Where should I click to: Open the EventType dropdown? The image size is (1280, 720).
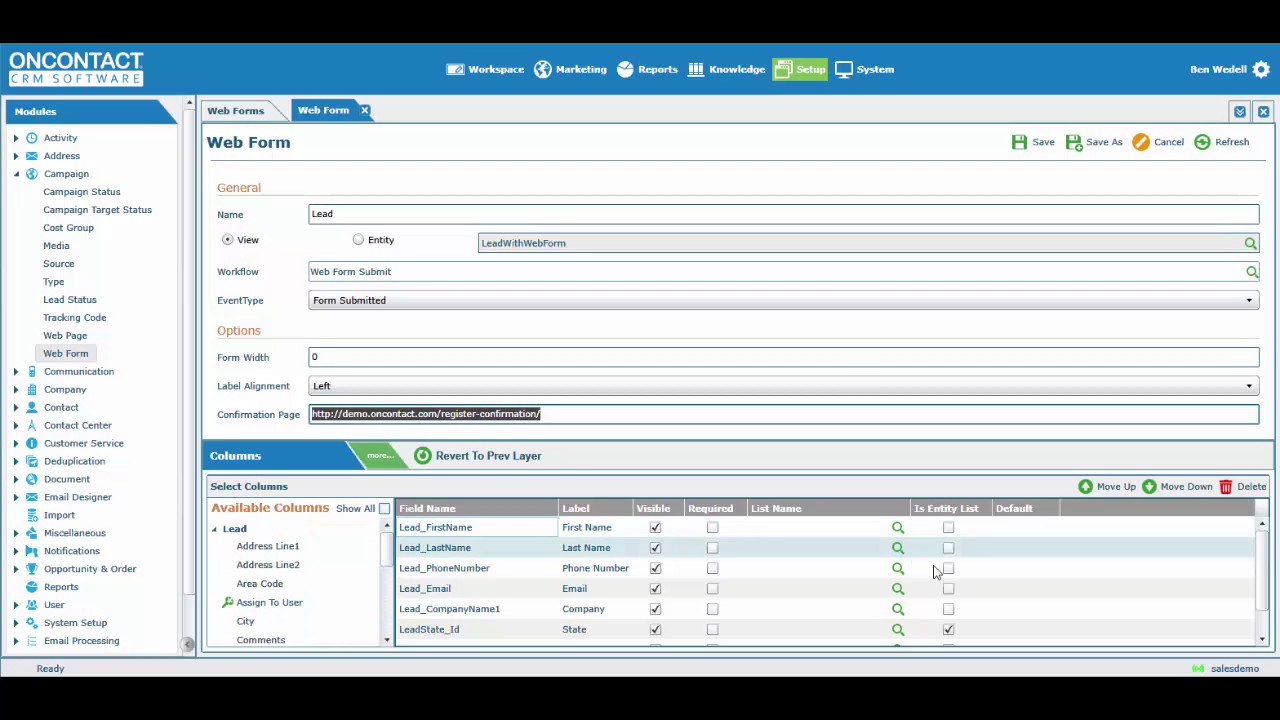(1249, 300)
